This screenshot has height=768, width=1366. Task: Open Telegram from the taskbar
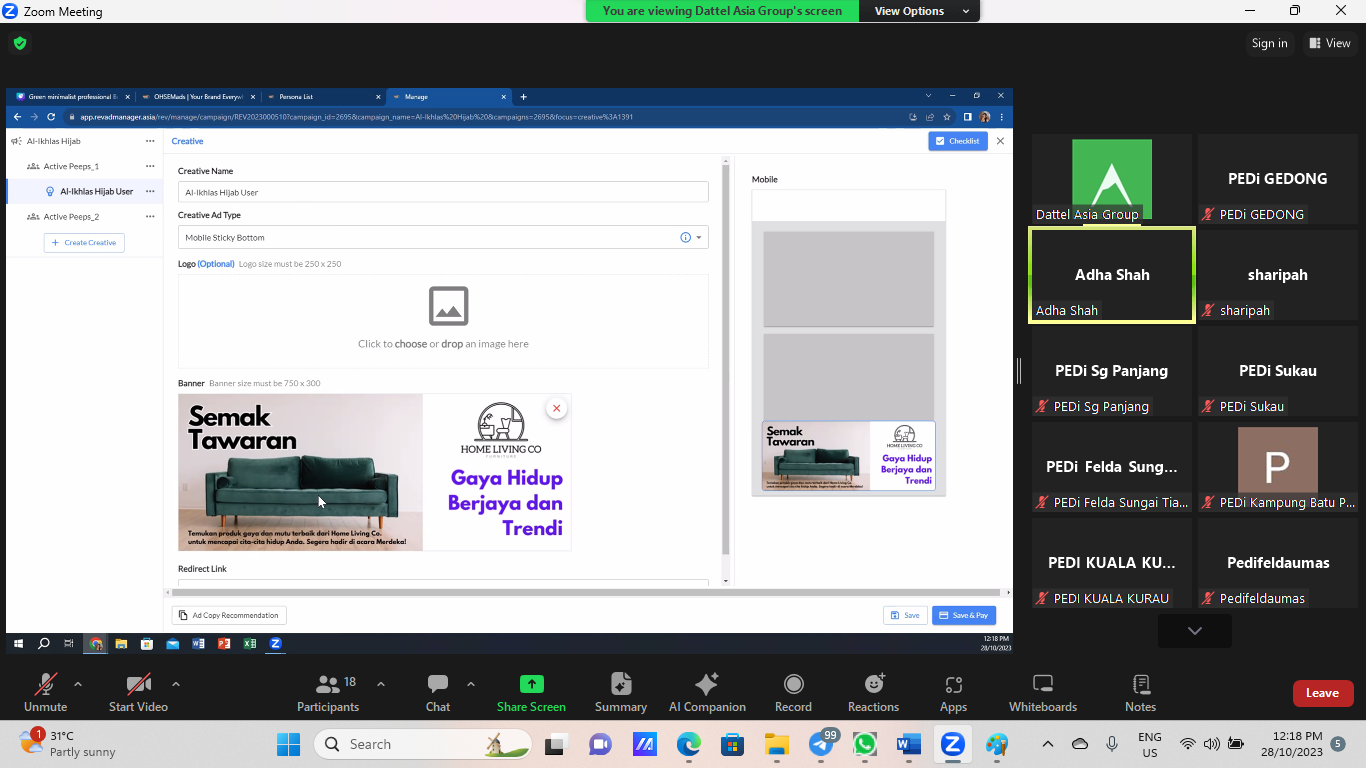click(x=822, y=744)
